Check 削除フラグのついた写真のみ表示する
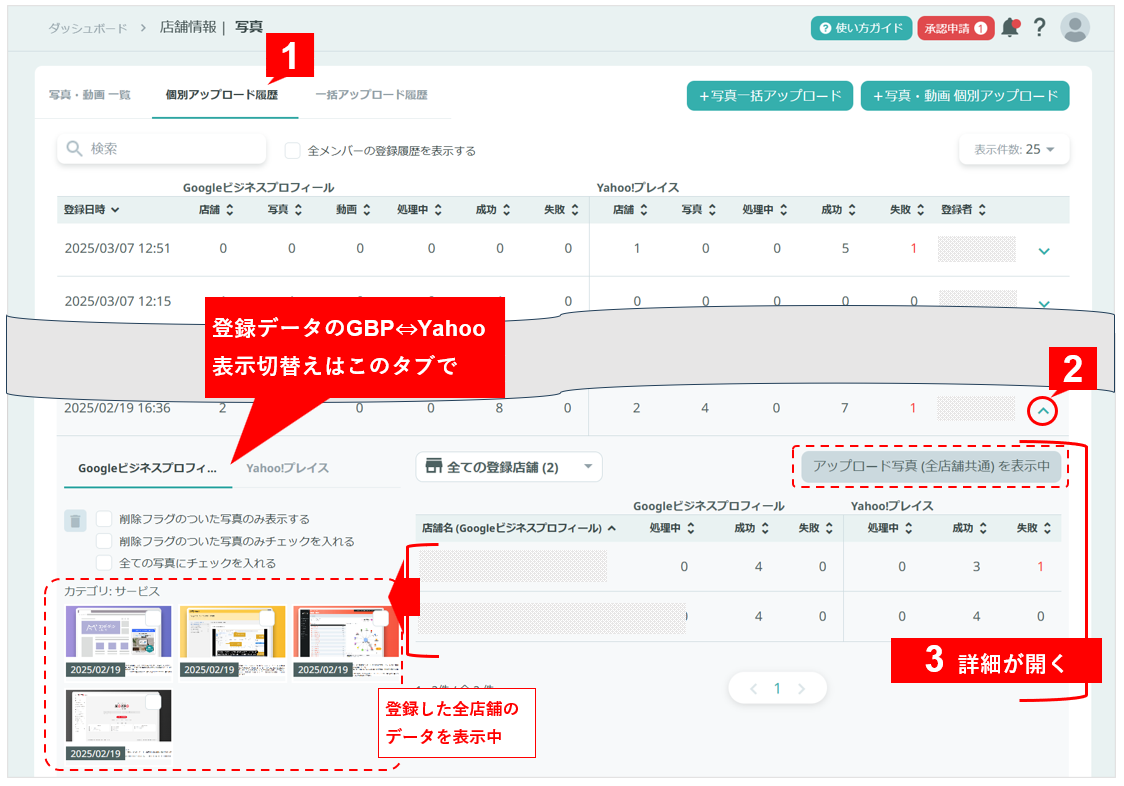 [104, 519]
